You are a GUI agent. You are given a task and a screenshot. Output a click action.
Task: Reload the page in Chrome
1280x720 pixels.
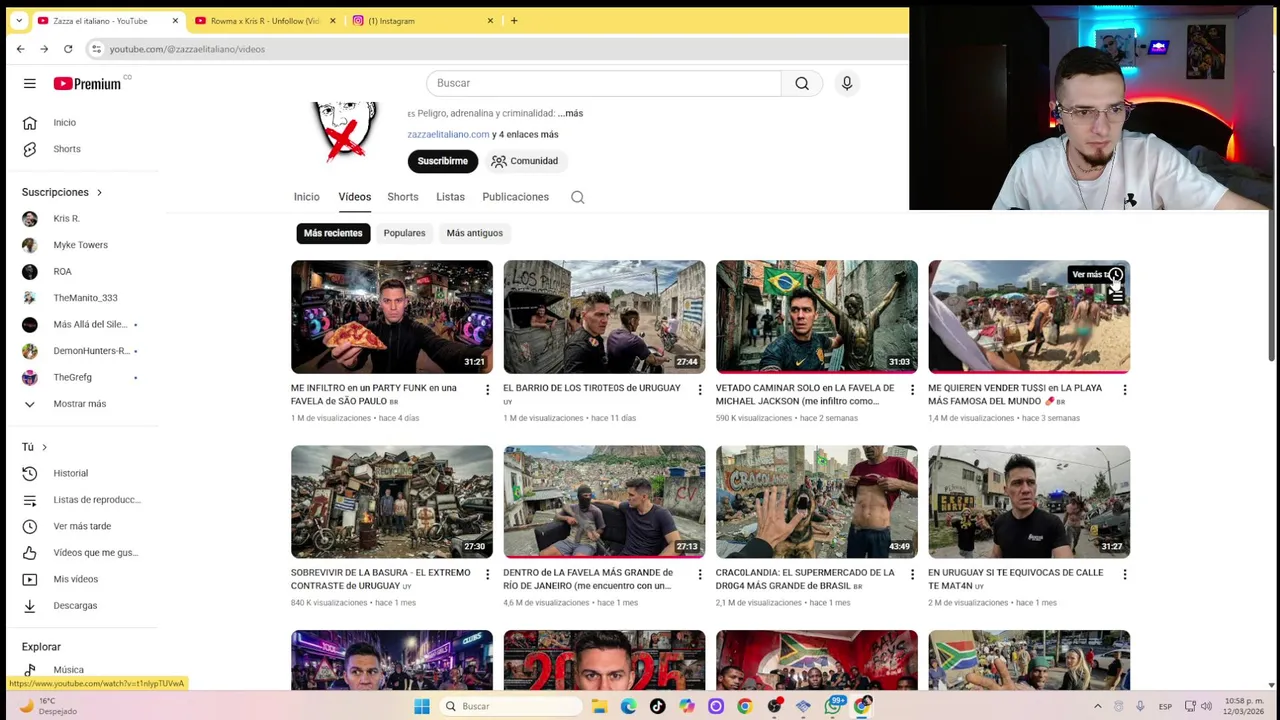pyautogui.click(x=68, y=49)
